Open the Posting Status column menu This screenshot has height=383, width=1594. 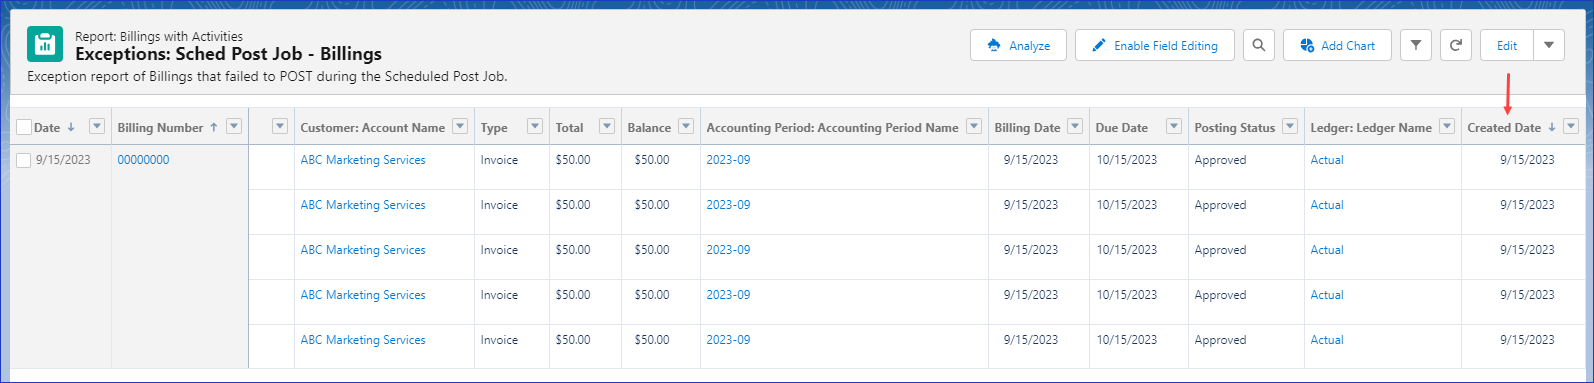[1290, 126]
